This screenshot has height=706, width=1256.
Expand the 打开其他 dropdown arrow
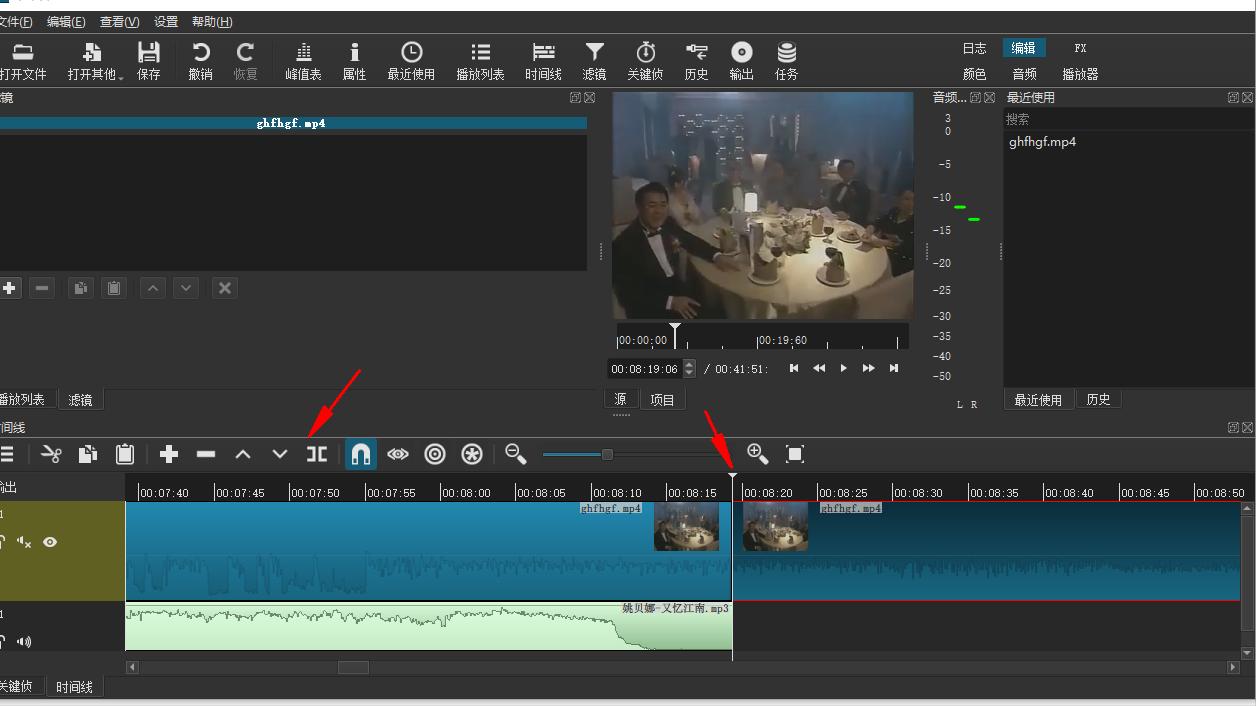(121, 77)
